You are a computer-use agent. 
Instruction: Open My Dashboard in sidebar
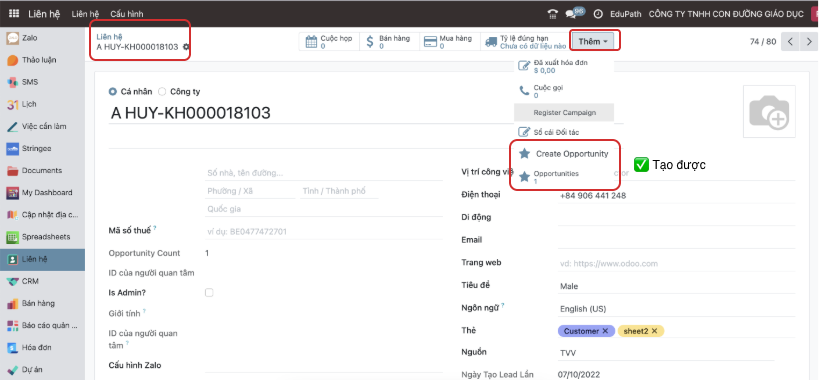tap(42, 193)
